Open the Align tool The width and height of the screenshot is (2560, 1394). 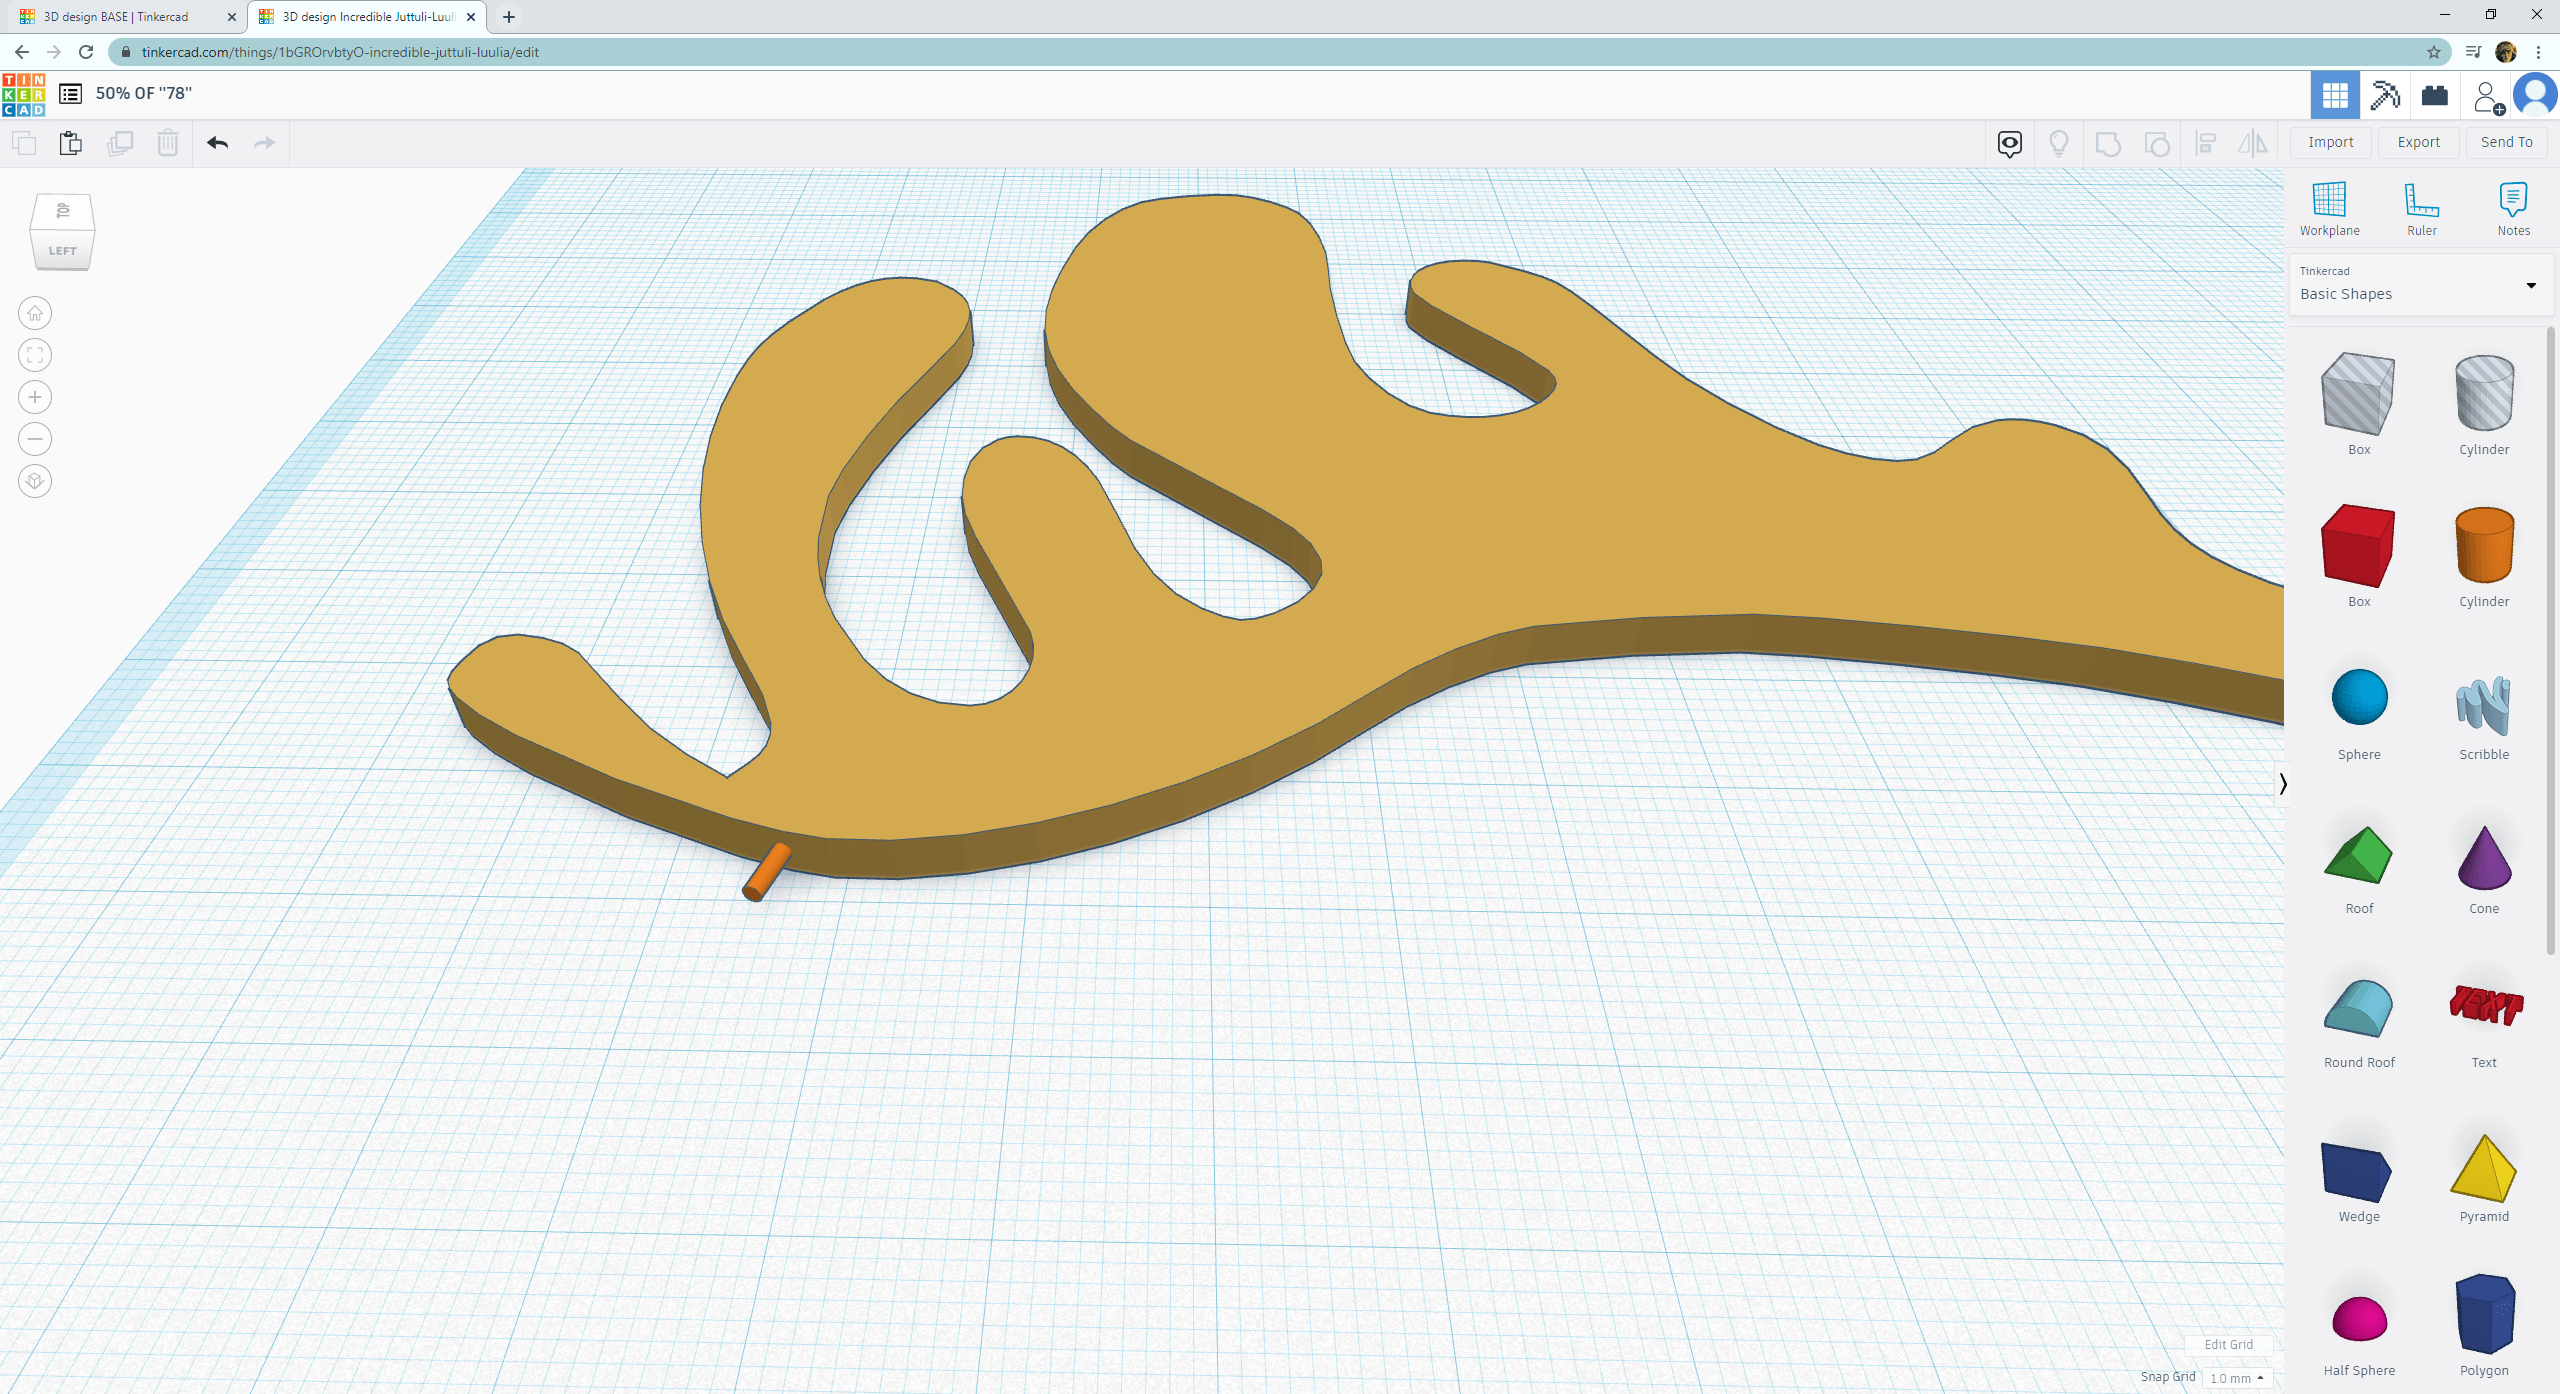[2204, 143]
